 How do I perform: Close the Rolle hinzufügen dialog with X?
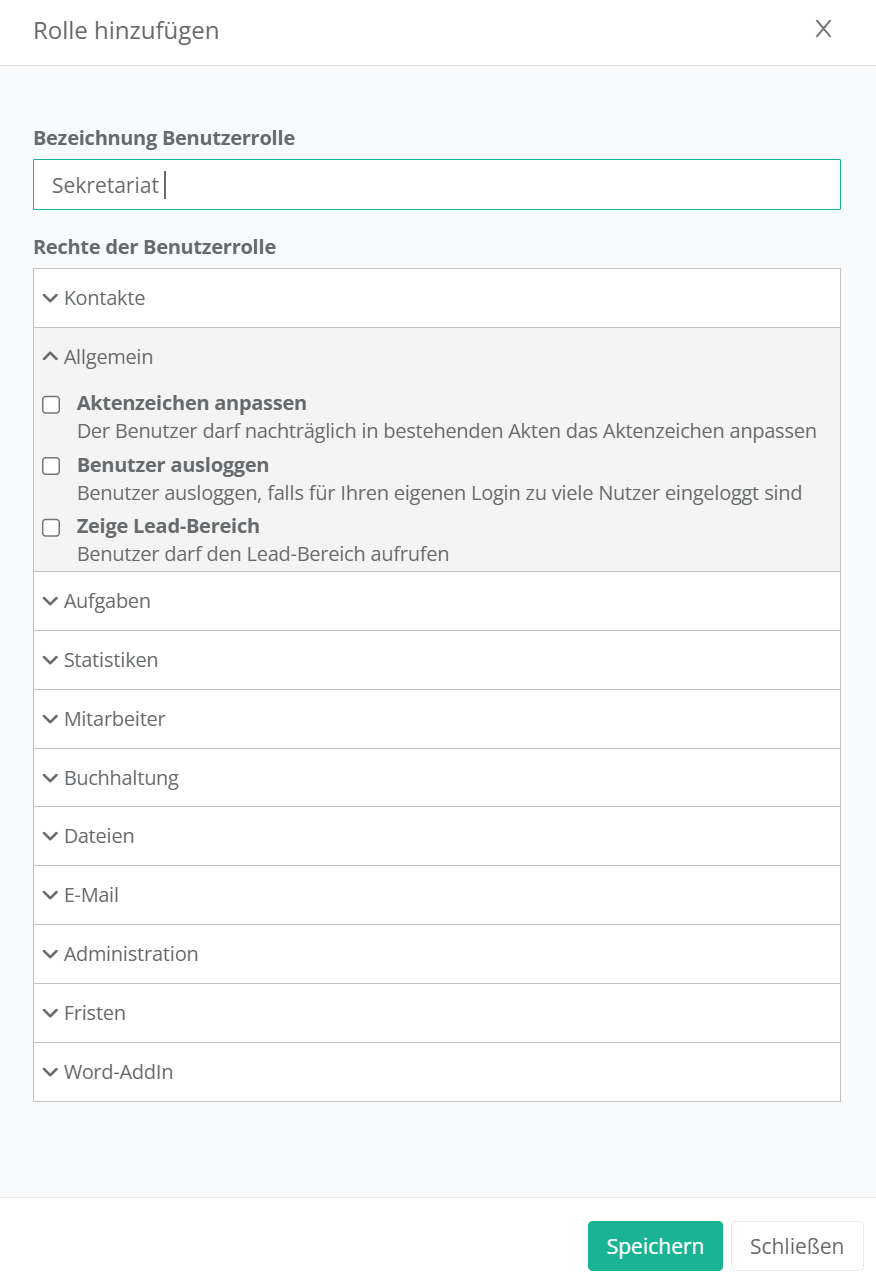click(x=823, y=29)
